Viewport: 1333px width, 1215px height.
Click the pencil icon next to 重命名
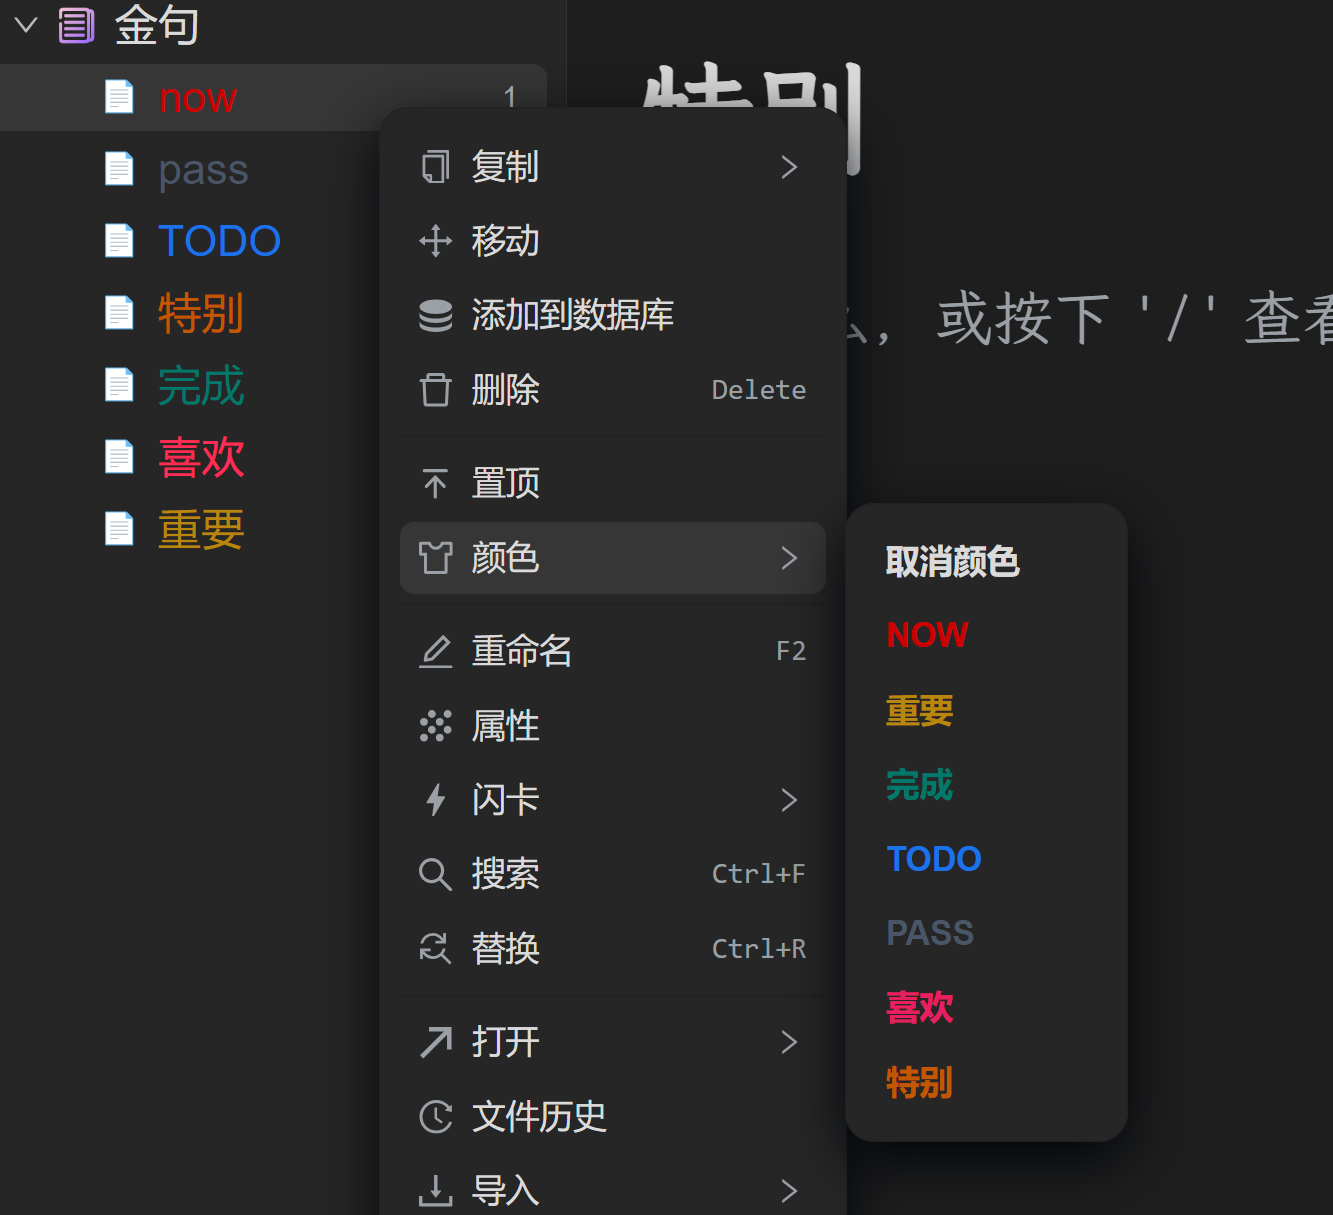[435, 651]
